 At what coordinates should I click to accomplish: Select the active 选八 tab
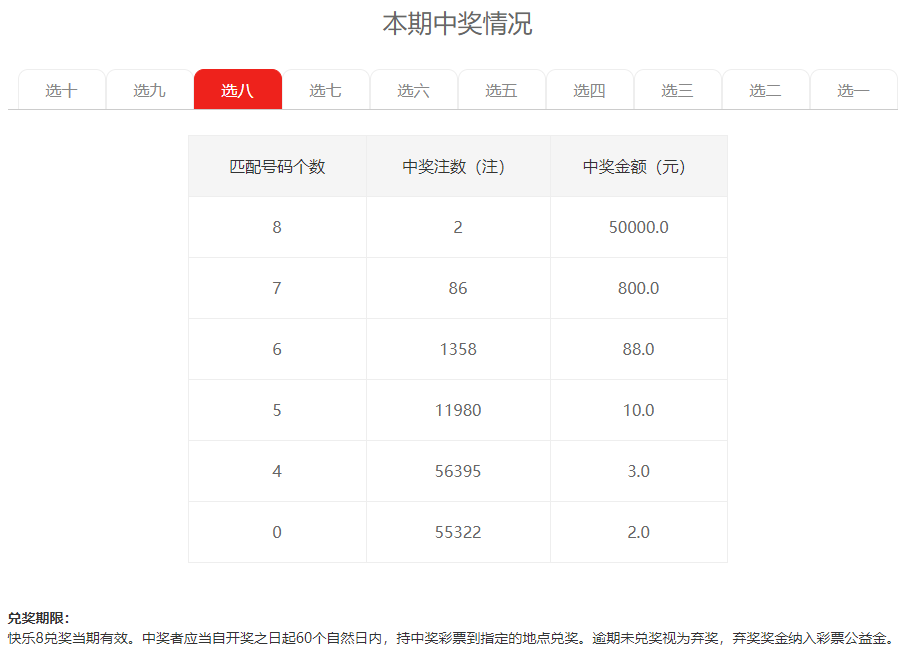click(238, 90)
